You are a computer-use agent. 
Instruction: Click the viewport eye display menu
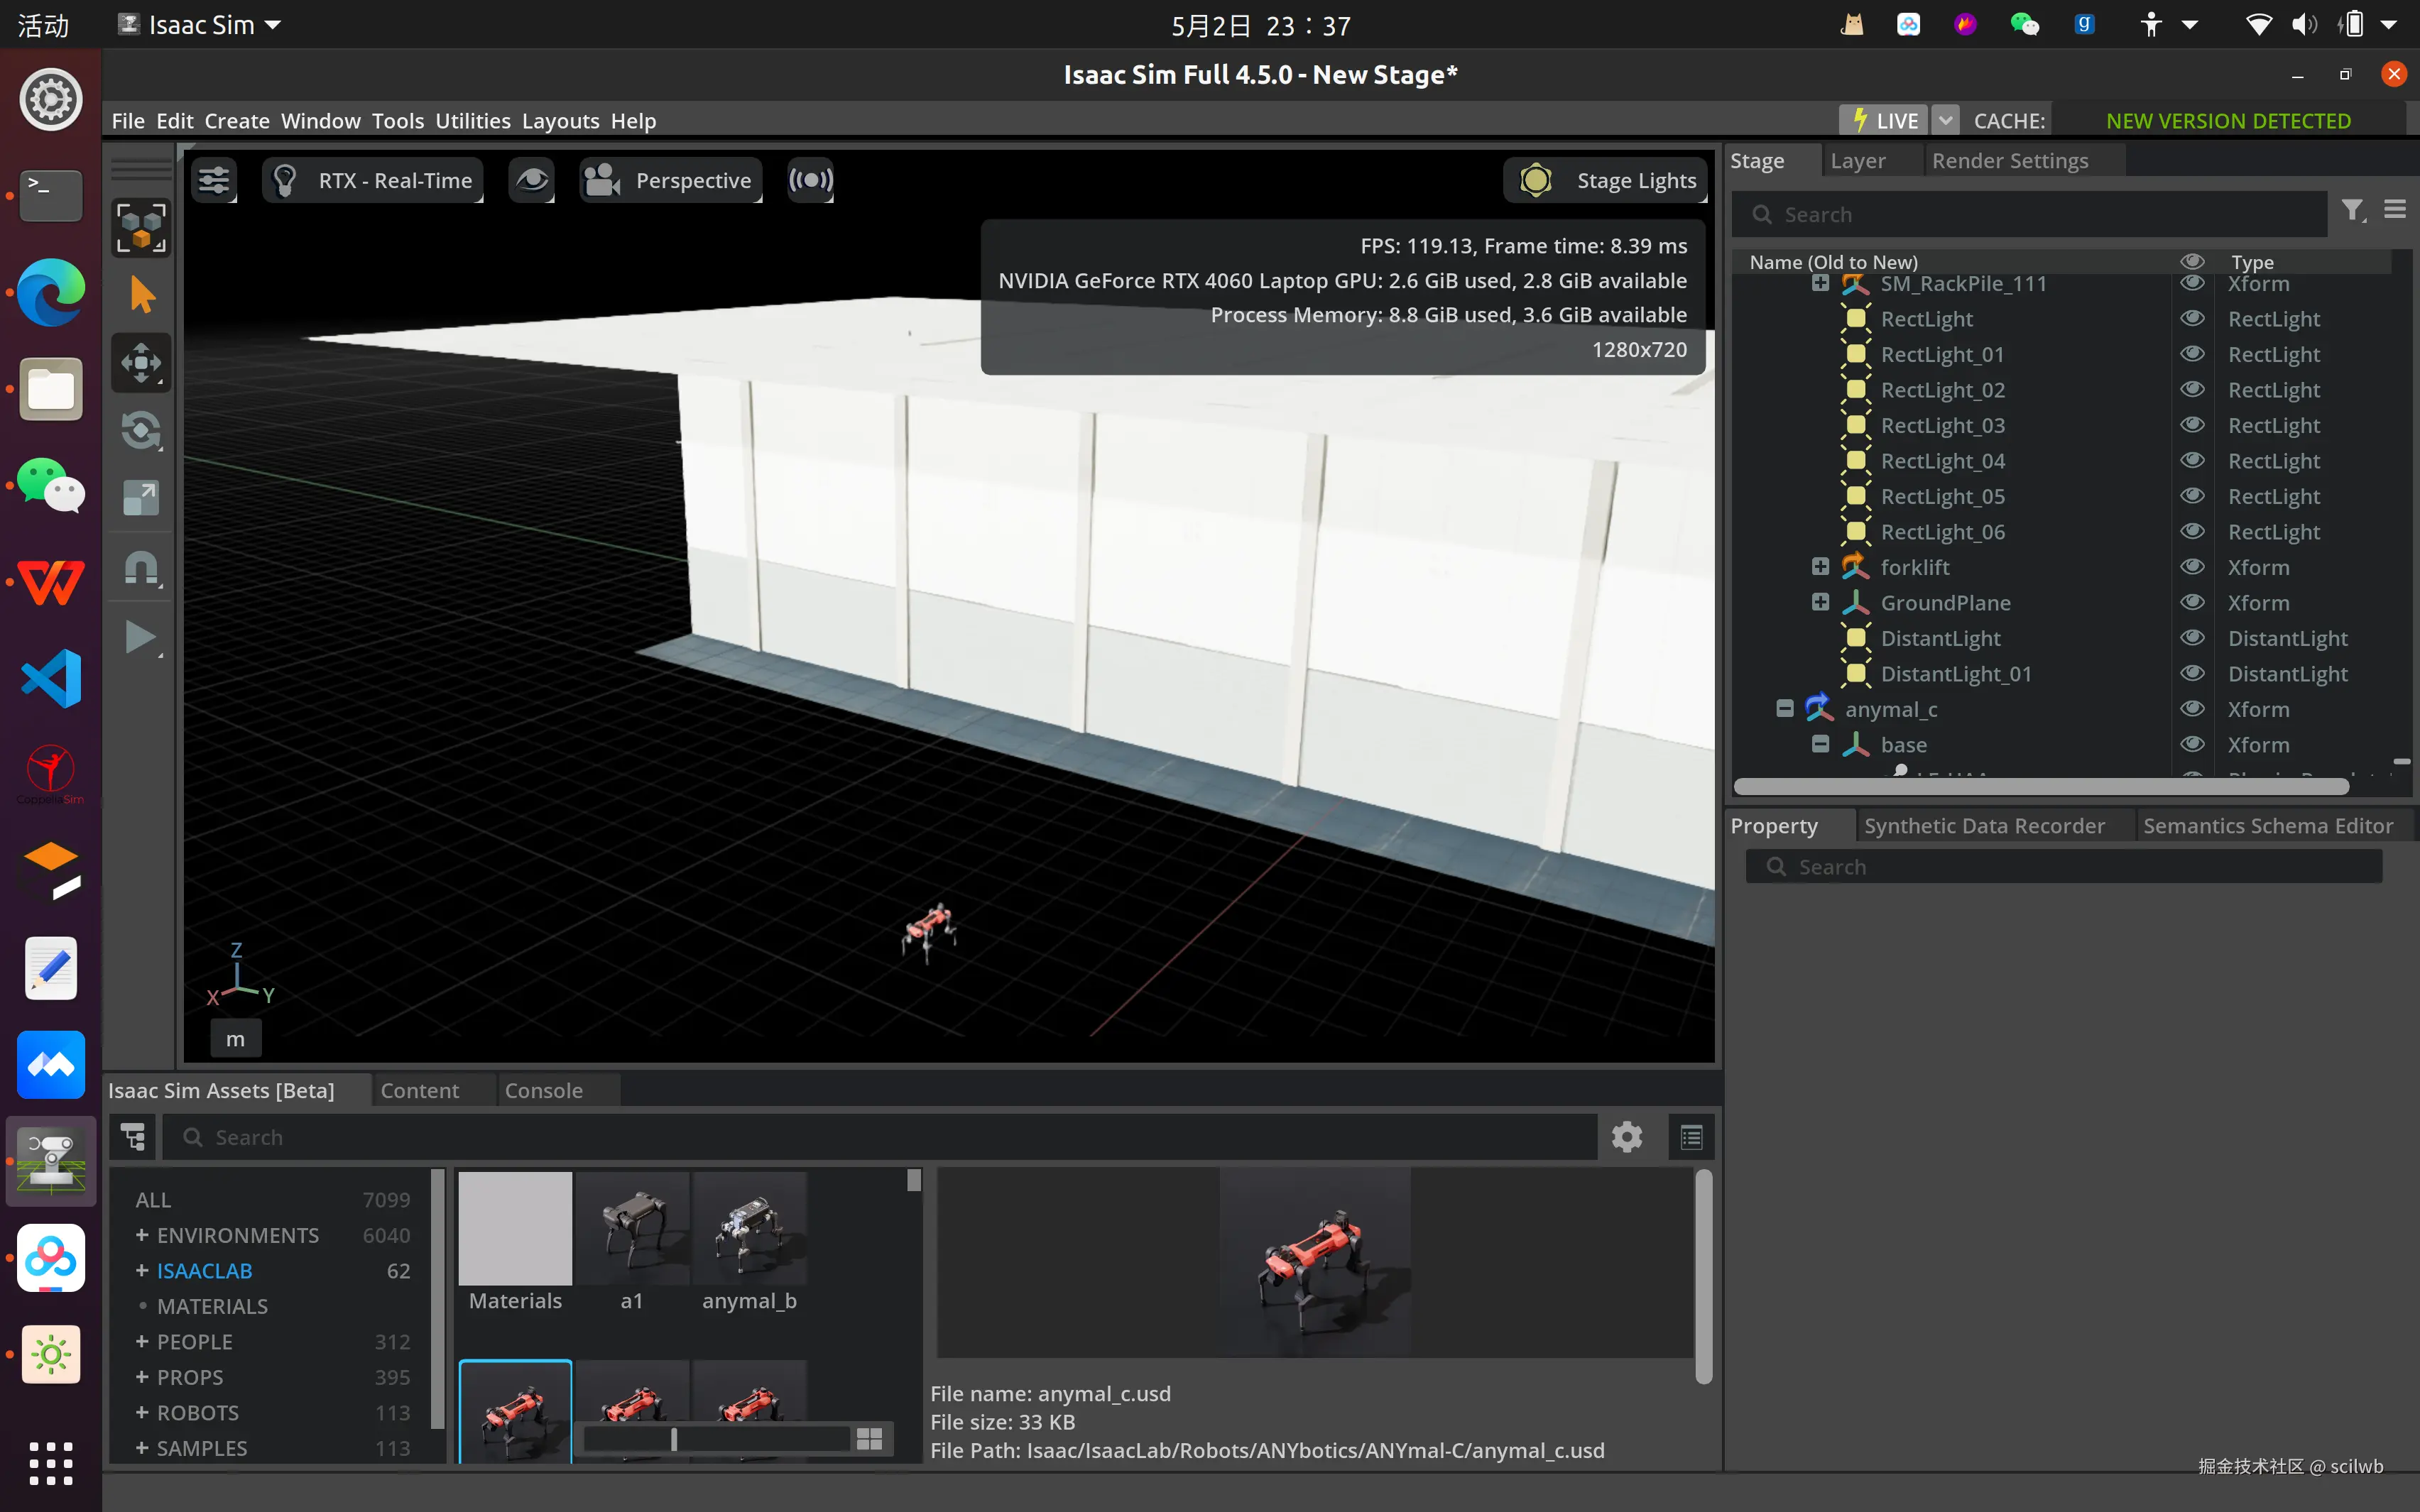click(531, 180)
